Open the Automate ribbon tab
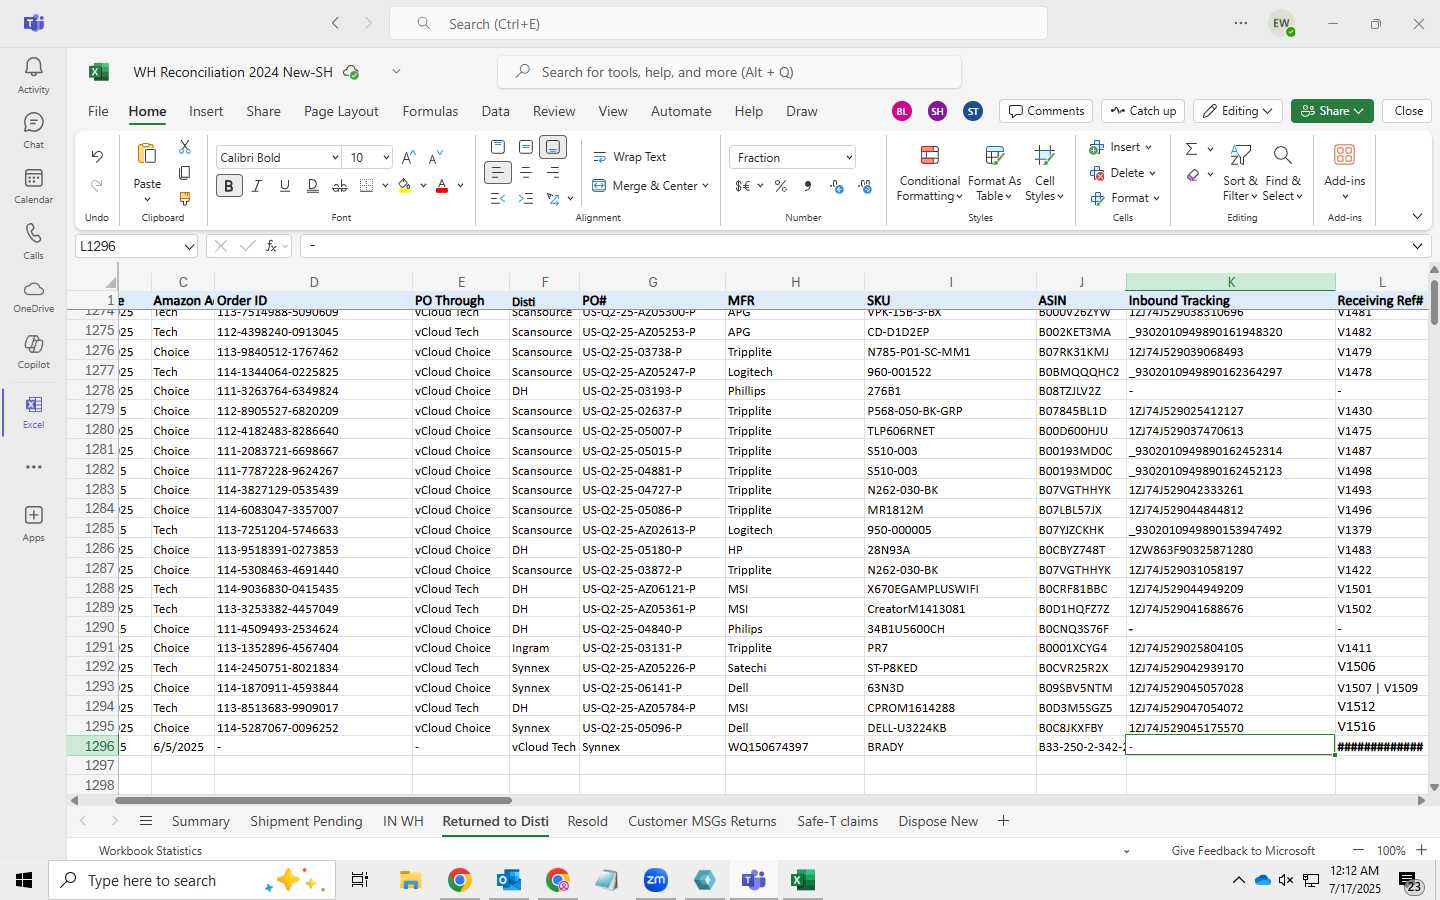Image resolution: width=1440 pixels, height=900 pixels. [681, 111]
